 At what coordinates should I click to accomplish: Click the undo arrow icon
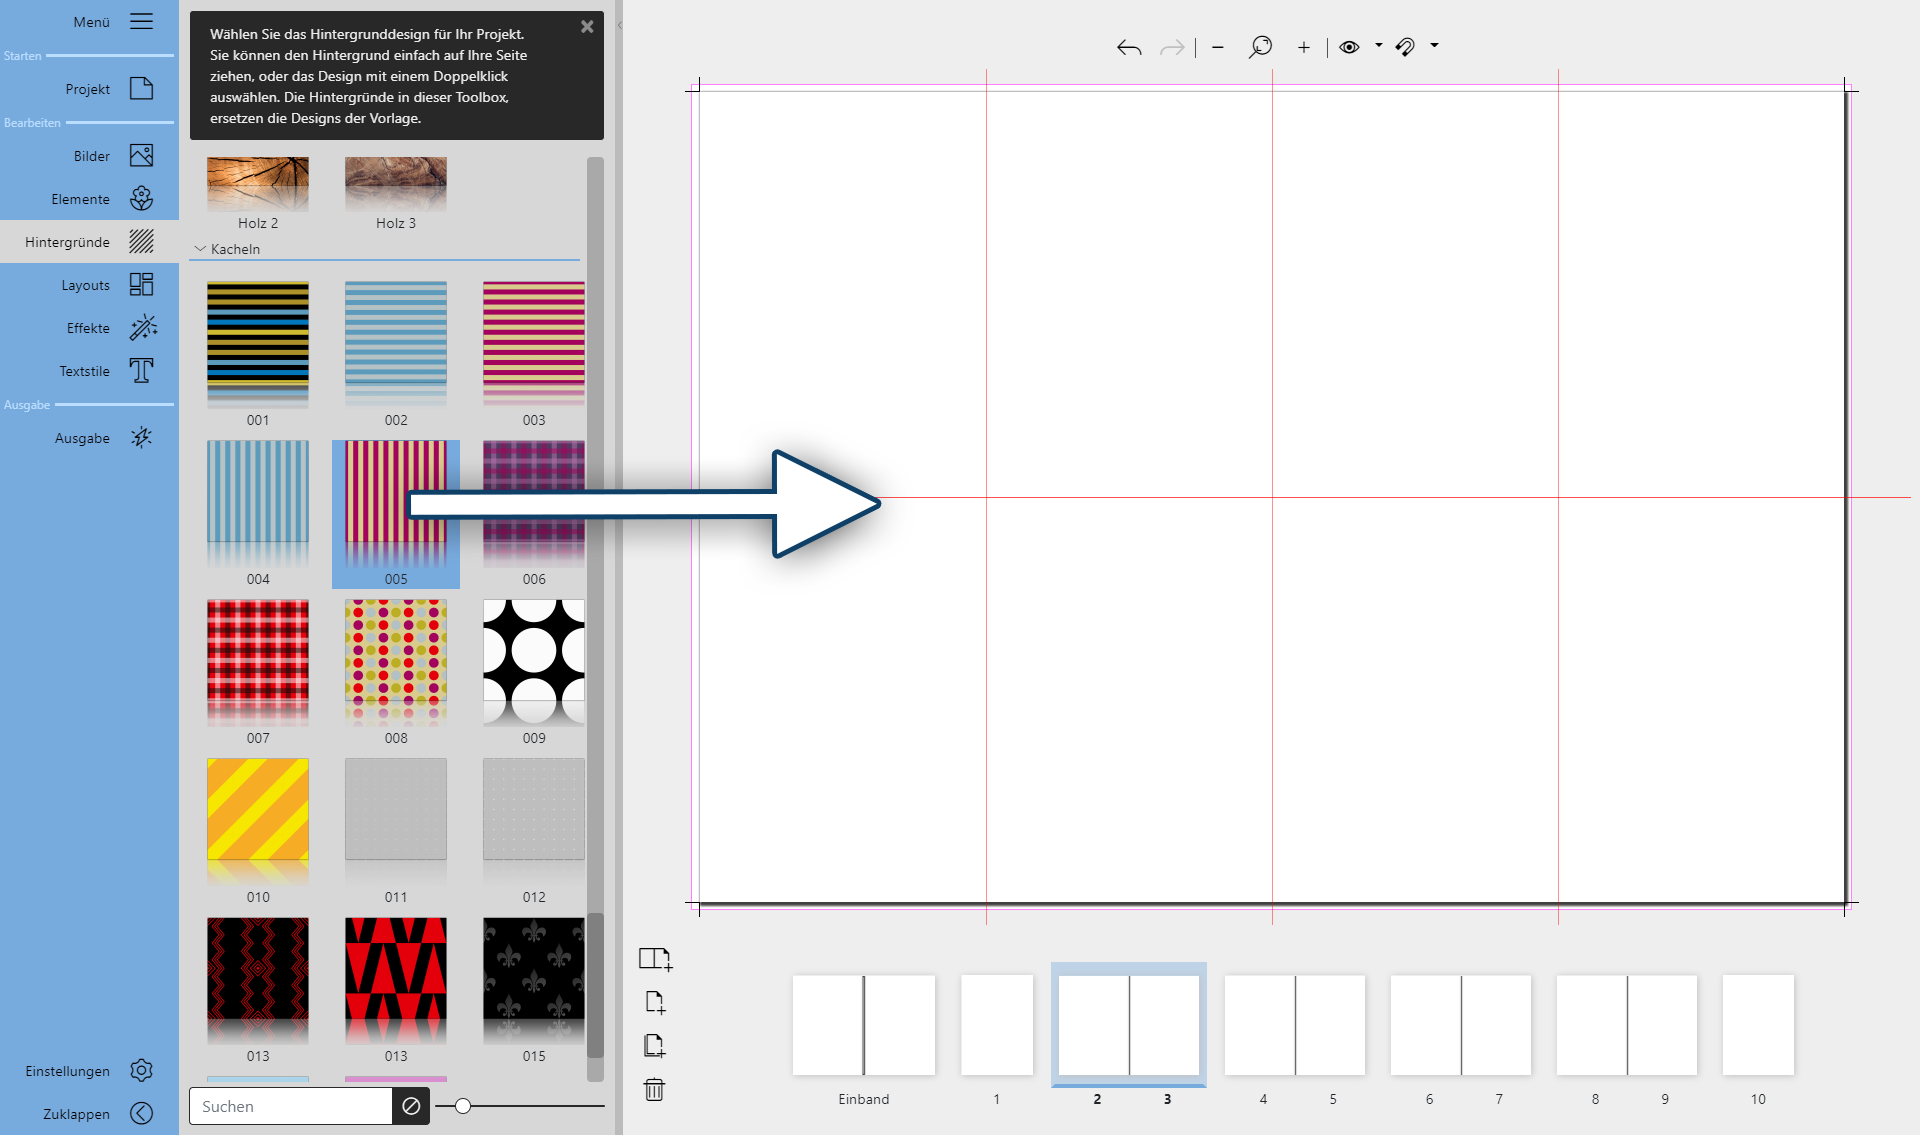click(1129, 47)
